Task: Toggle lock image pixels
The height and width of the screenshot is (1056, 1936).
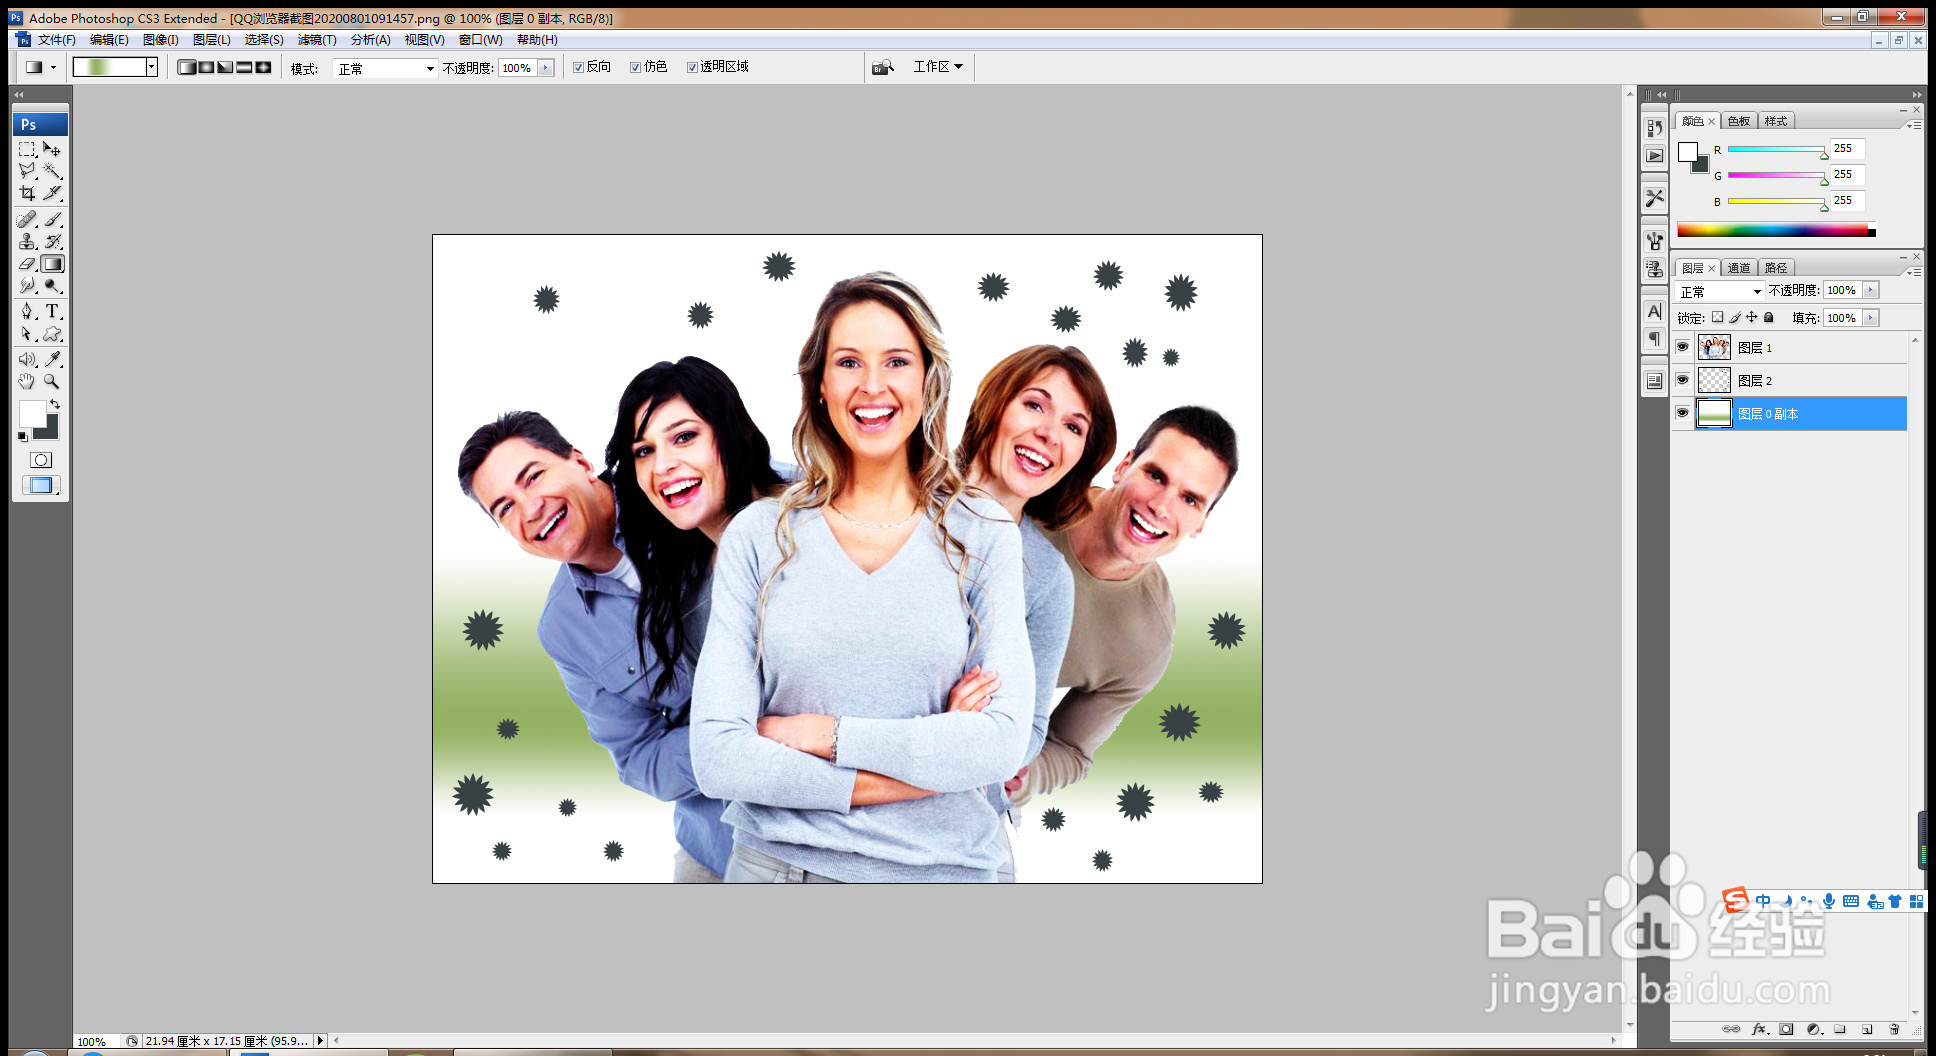Action: pyautogui.click(x=1735, y=318)
